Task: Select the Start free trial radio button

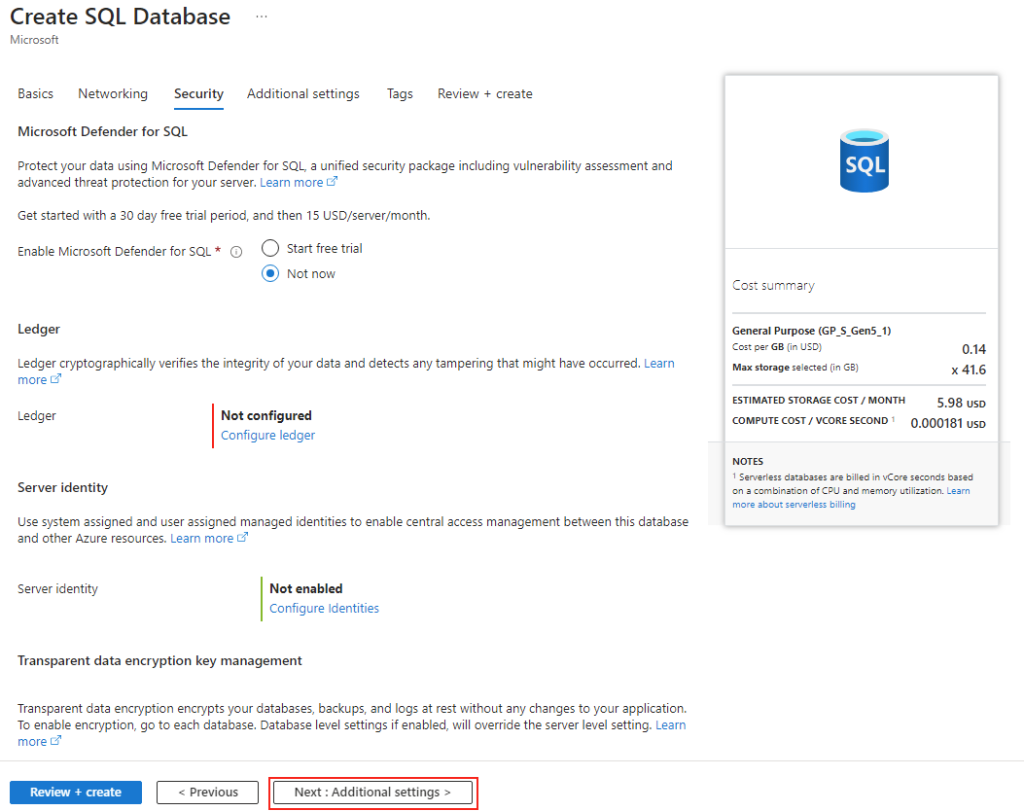Action: [270, 248]
